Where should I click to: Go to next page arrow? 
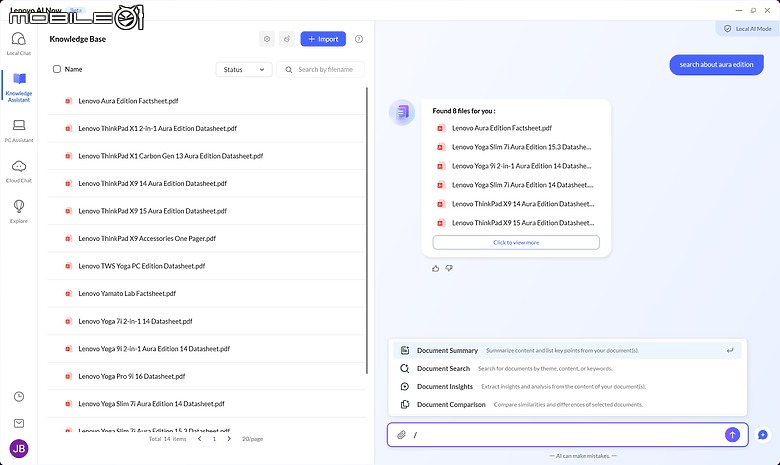point(229,439)
